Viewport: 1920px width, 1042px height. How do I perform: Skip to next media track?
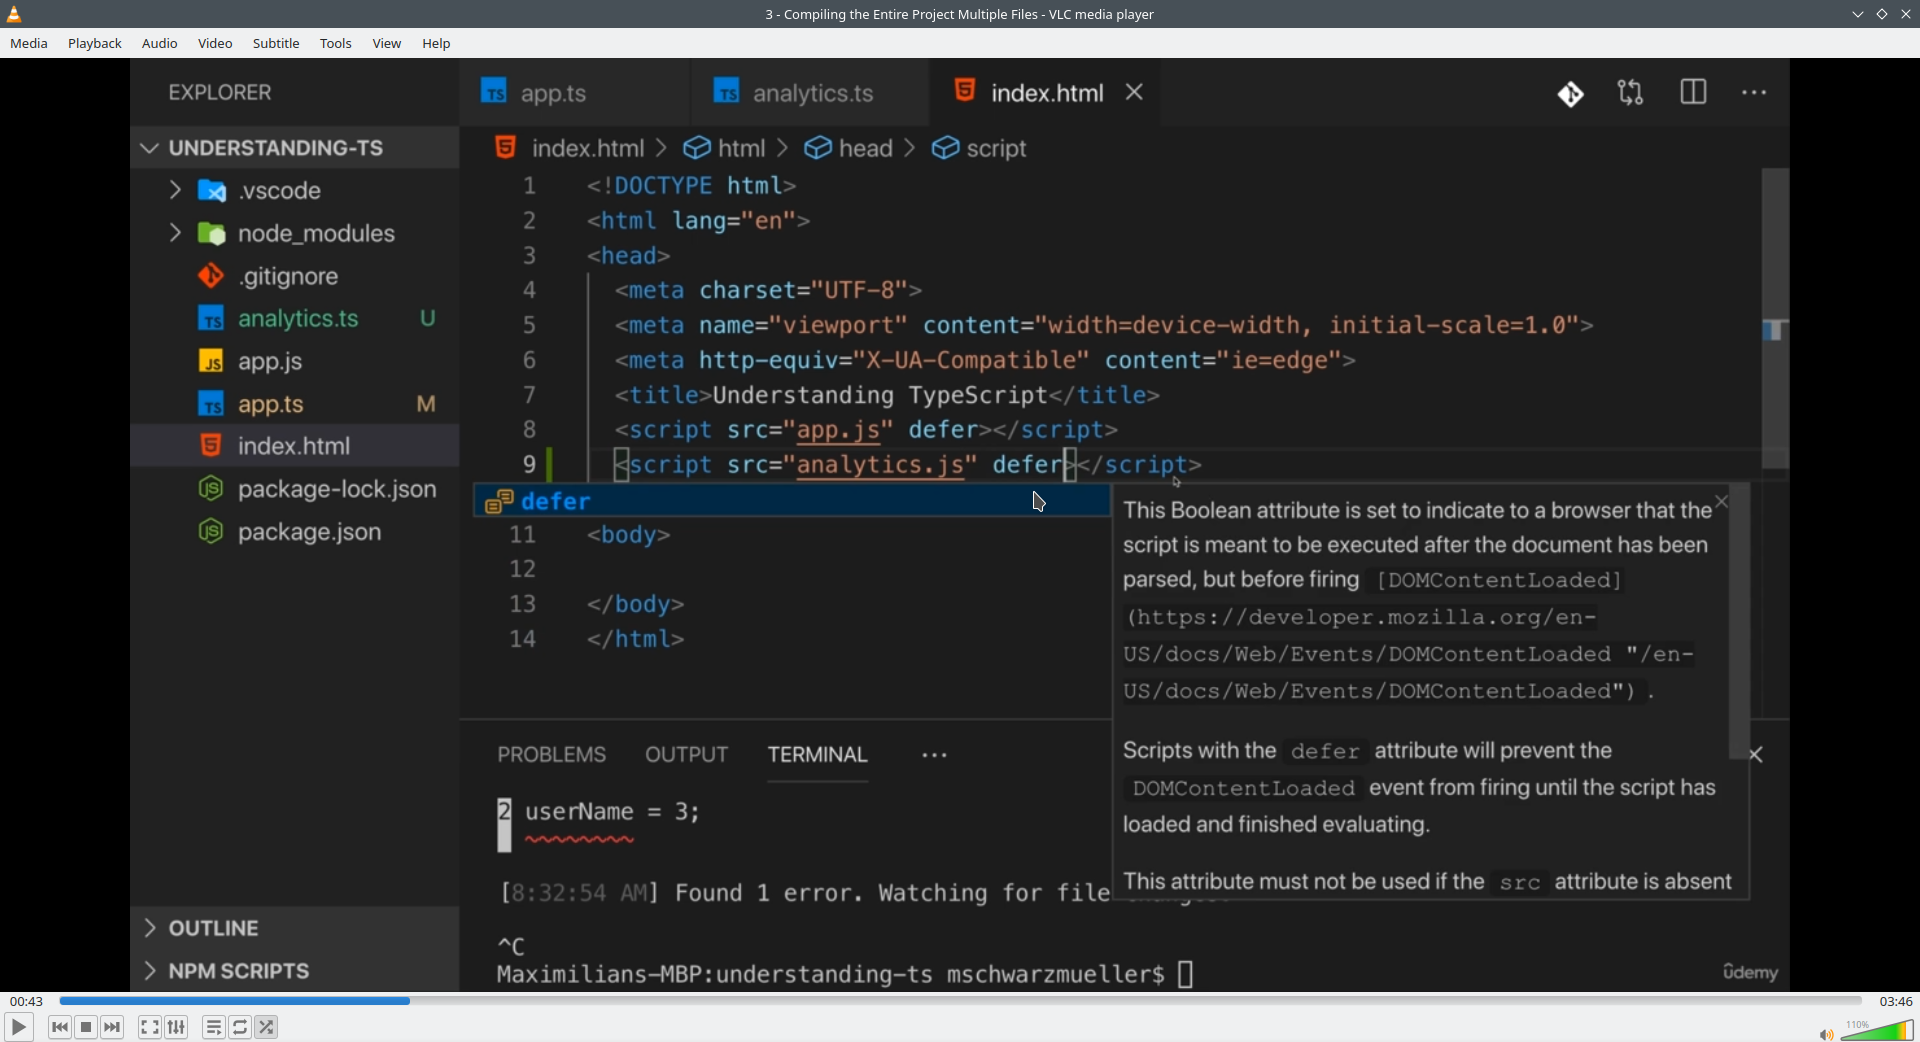113,1027
